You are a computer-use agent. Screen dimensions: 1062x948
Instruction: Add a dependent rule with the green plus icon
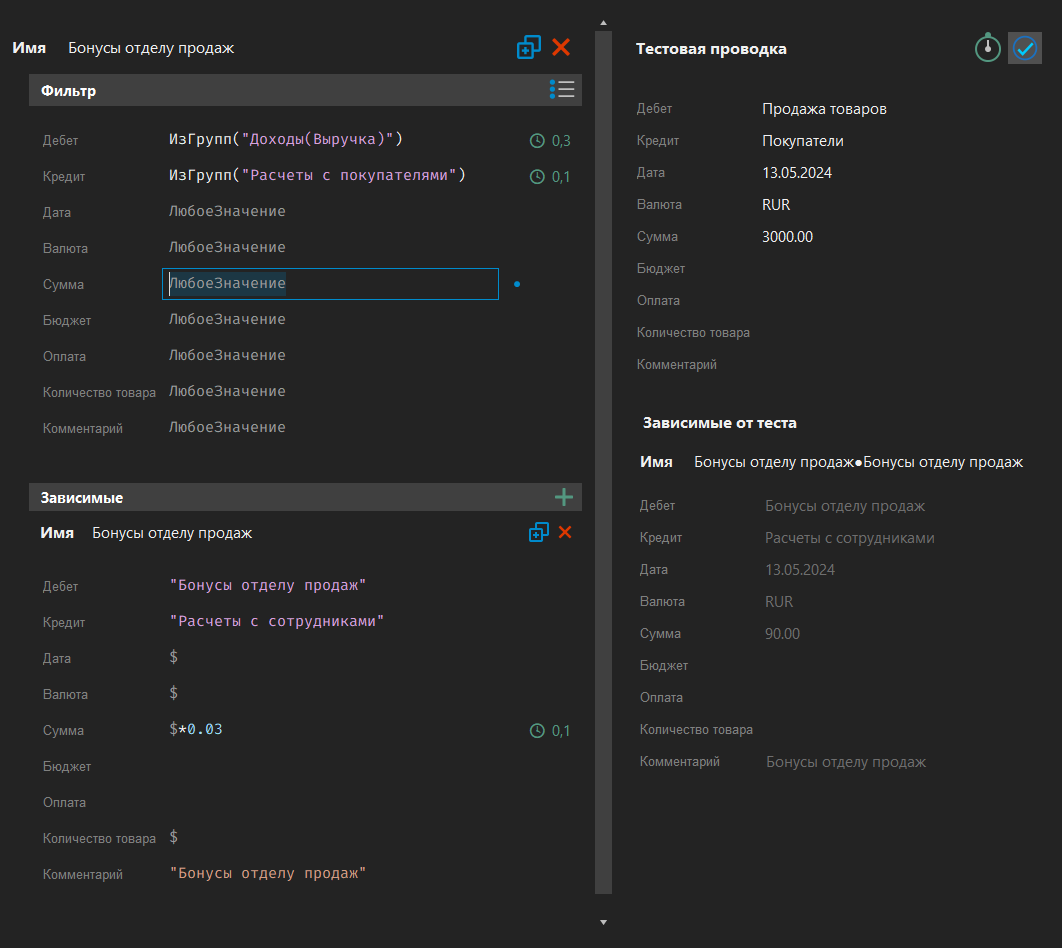pyautogui.click(x=563, y=497)
